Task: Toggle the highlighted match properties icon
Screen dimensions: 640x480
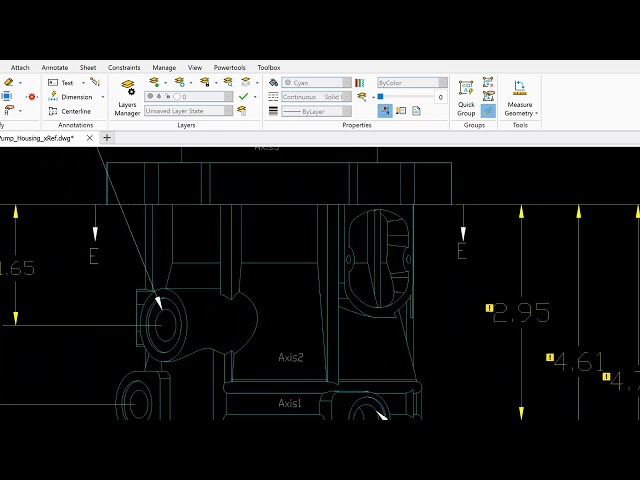Action: pyautogui.click(x=385, y=111)
